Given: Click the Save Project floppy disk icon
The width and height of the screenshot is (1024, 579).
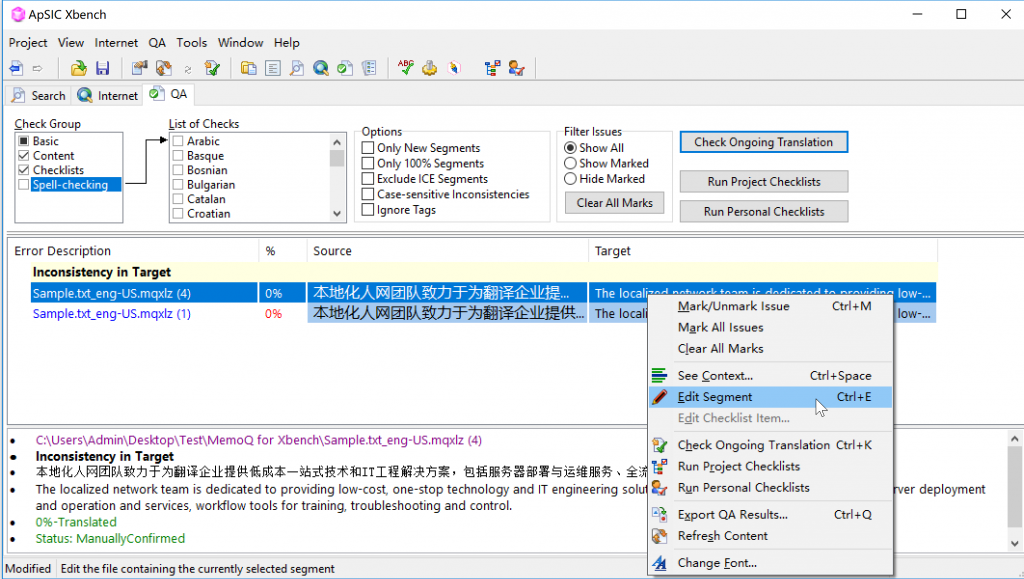Looking at the screenshot, I should 102,68.
